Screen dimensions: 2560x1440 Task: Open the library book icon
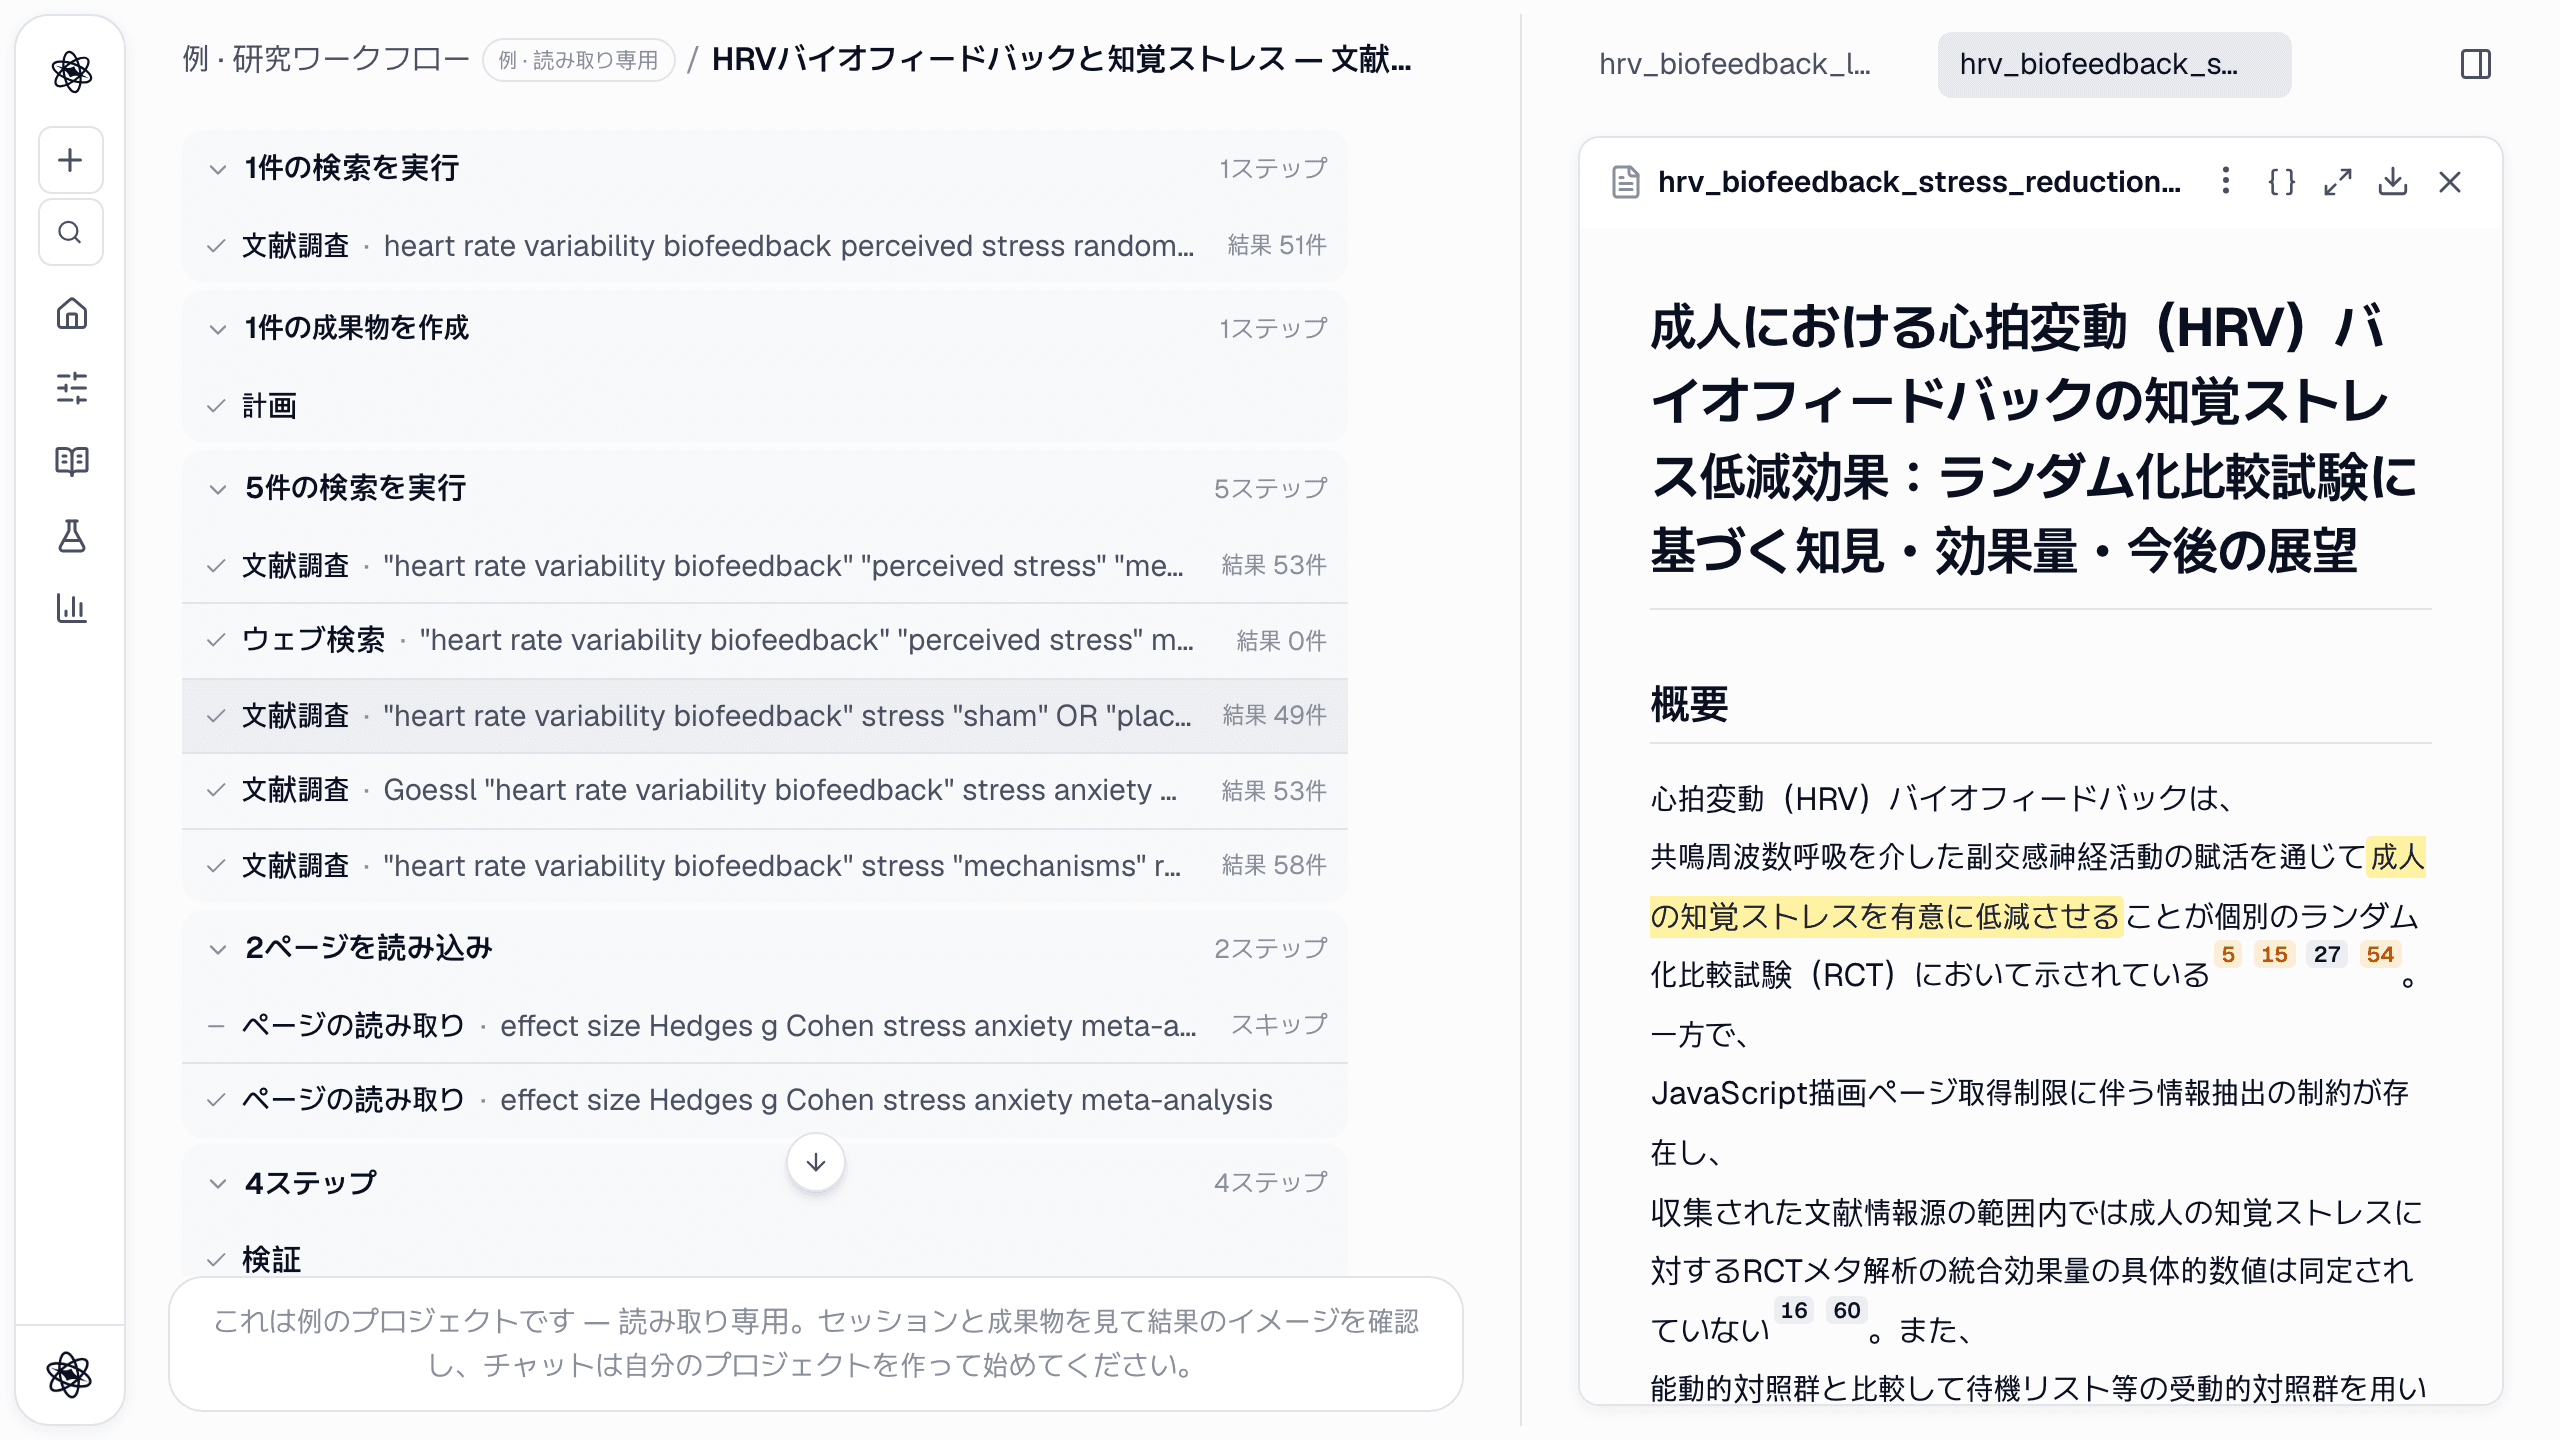[x=71, y=461]
